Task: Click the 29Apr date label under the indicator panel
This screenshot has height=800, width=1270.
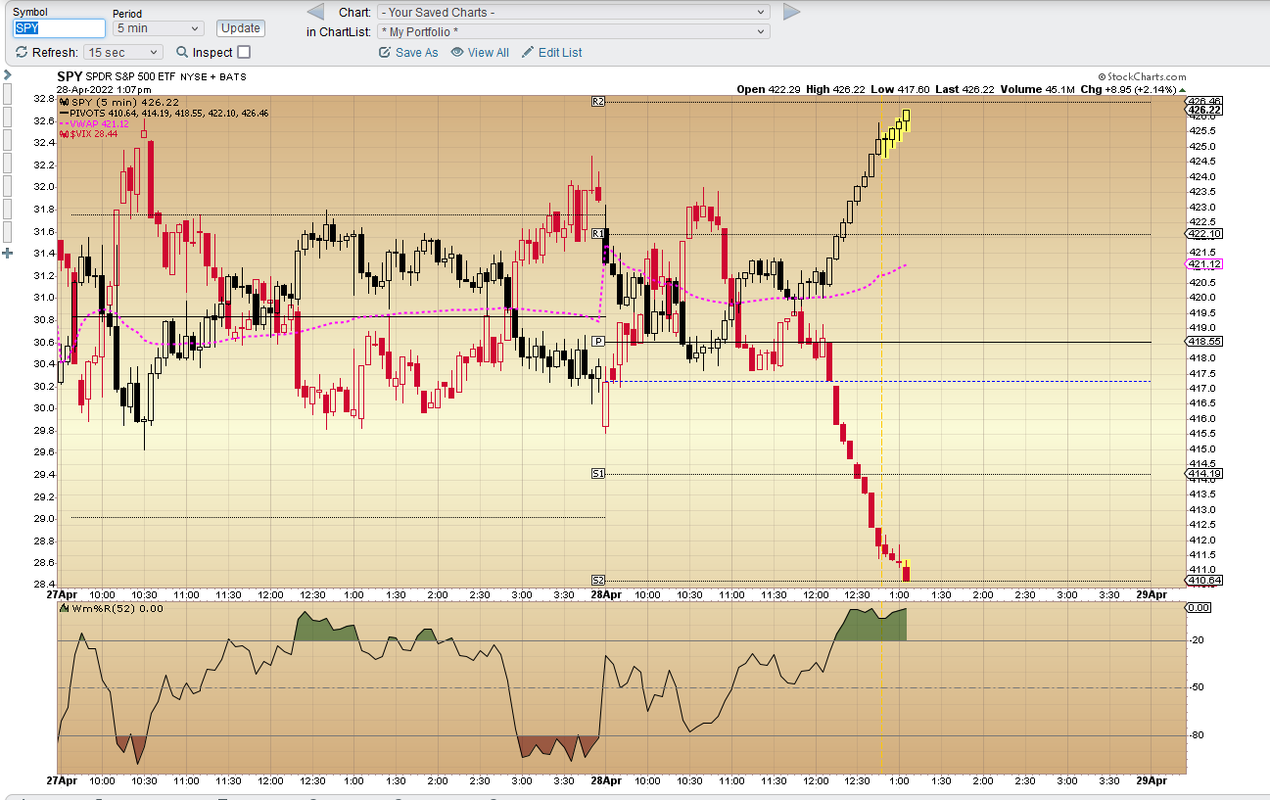Action: coord(1153,780)
